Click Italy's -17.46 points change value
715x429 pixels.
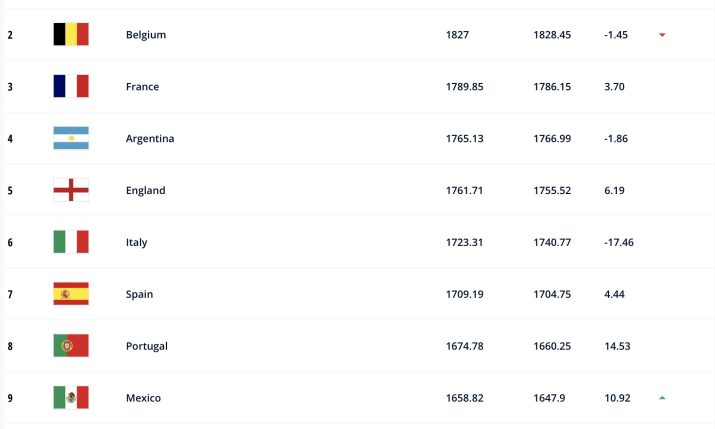pyautogui.click(x=619, y=242)
